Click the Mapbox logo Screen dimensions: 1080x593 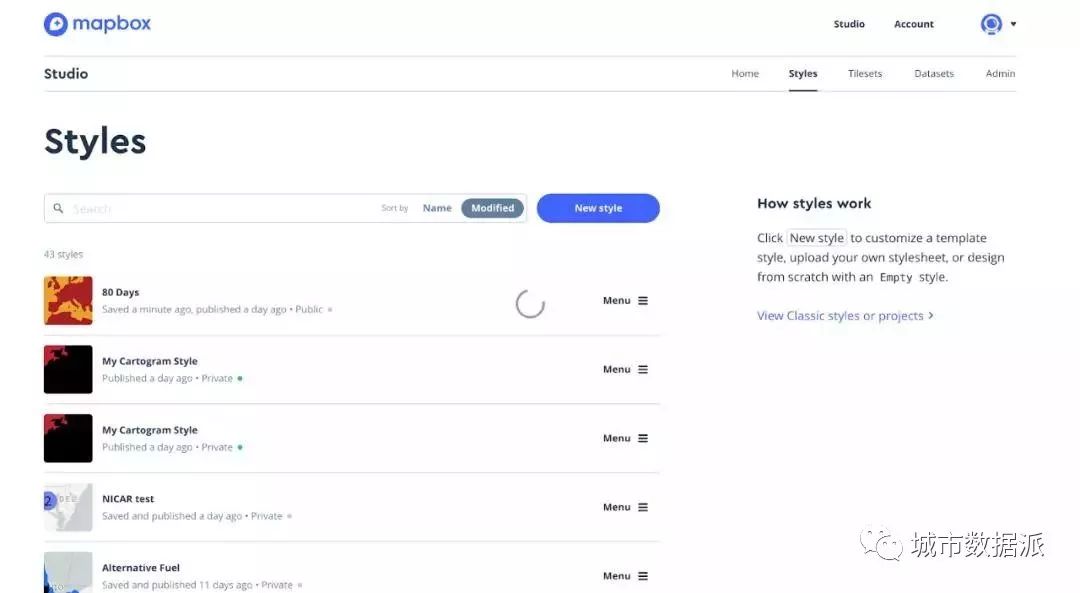point(97,24)
